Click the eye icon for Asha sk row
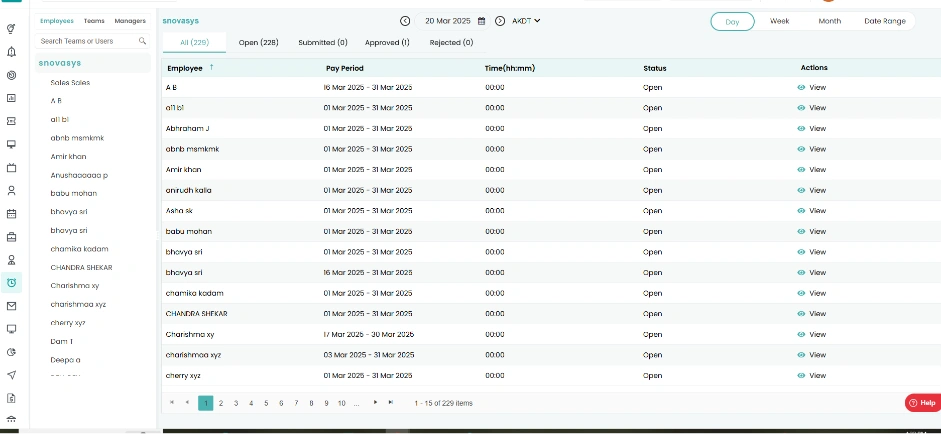The width and height of the screenshot is (942, 448). click(x=801, y=211)
